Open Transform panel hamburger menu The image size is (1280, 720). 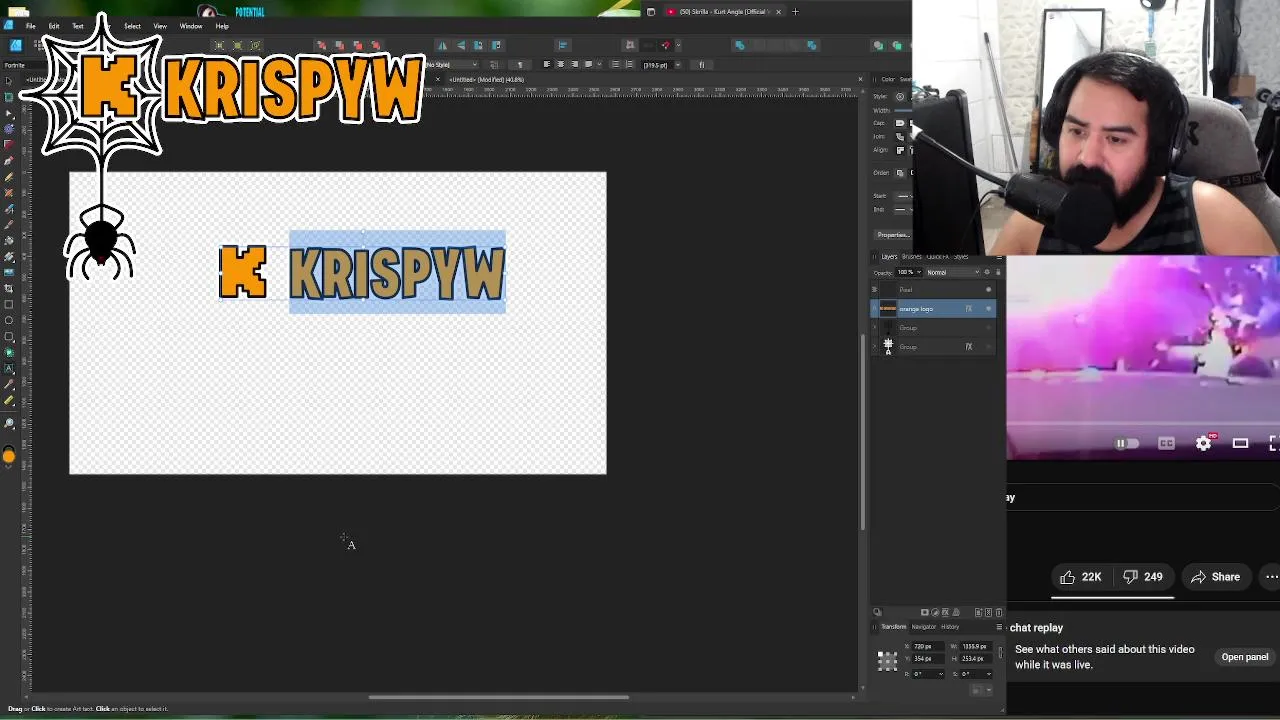999,627
